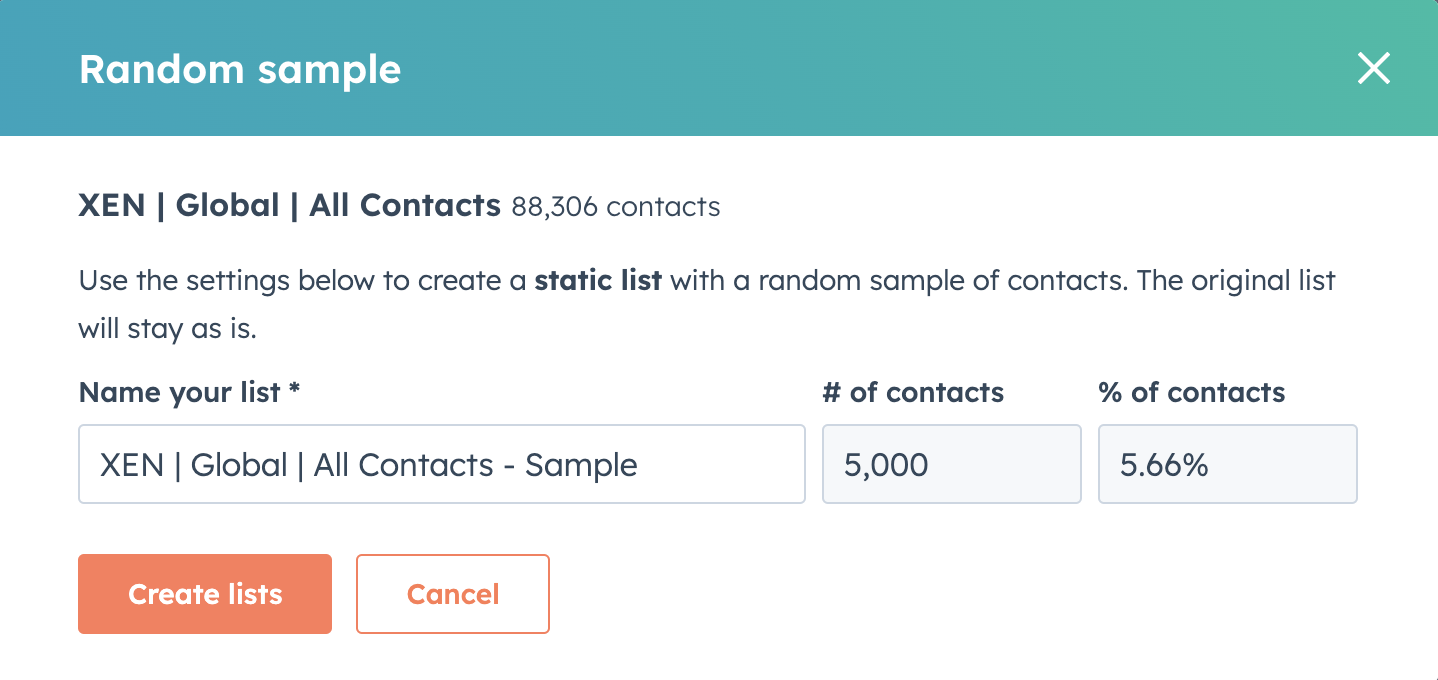Click the word 'Sample' in list name
The width and height of the screenshot is (1438, 680).
(x=581, y=465)
